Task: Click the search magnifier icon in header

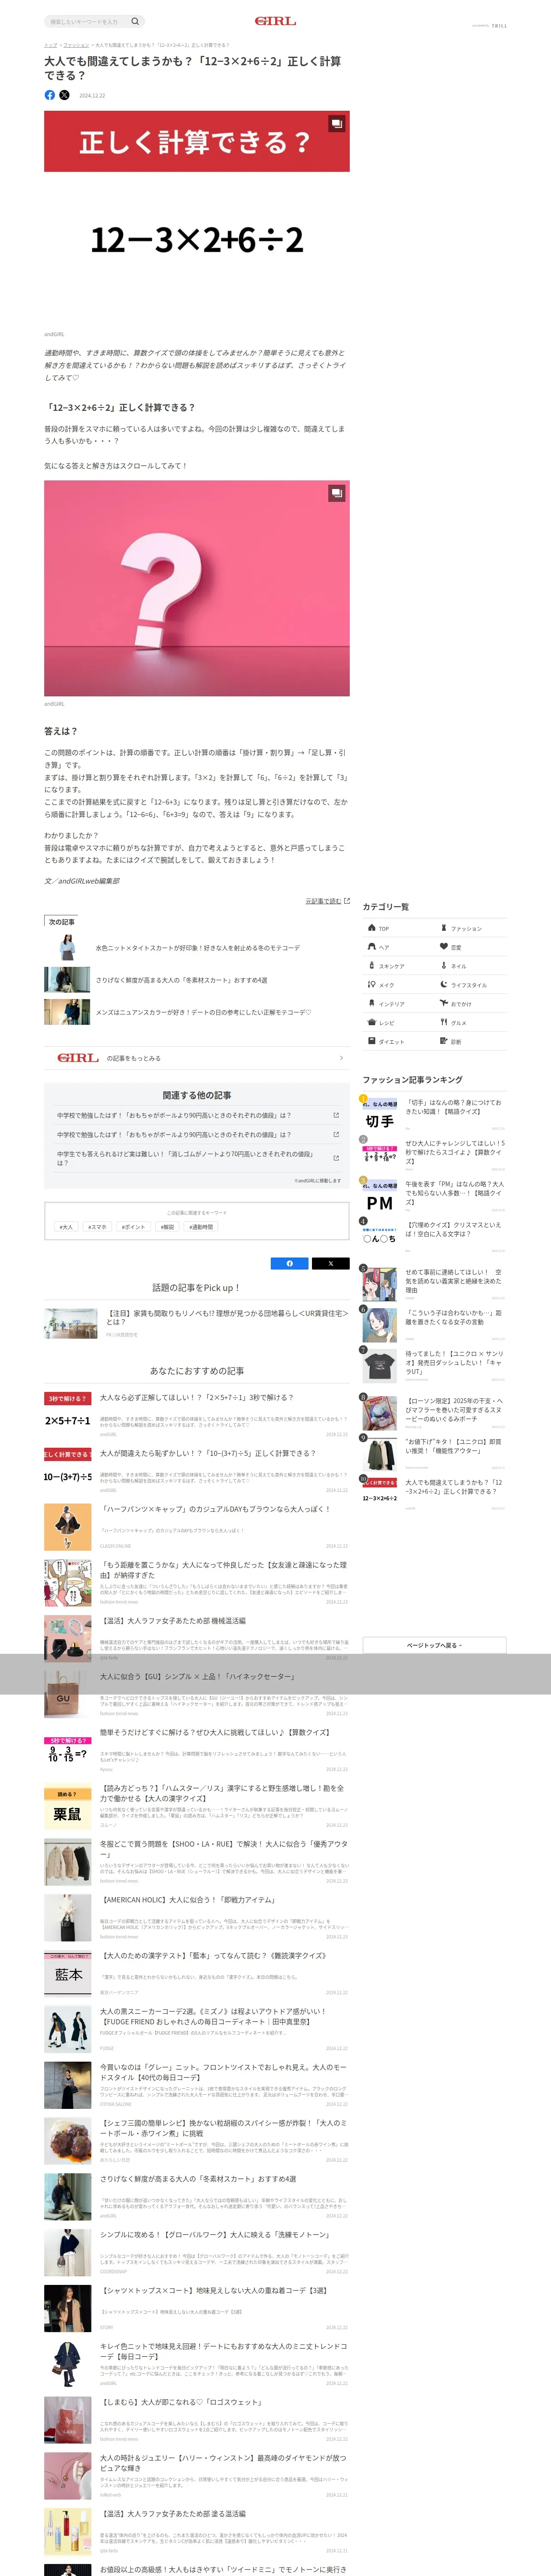Action: point(135,21)
